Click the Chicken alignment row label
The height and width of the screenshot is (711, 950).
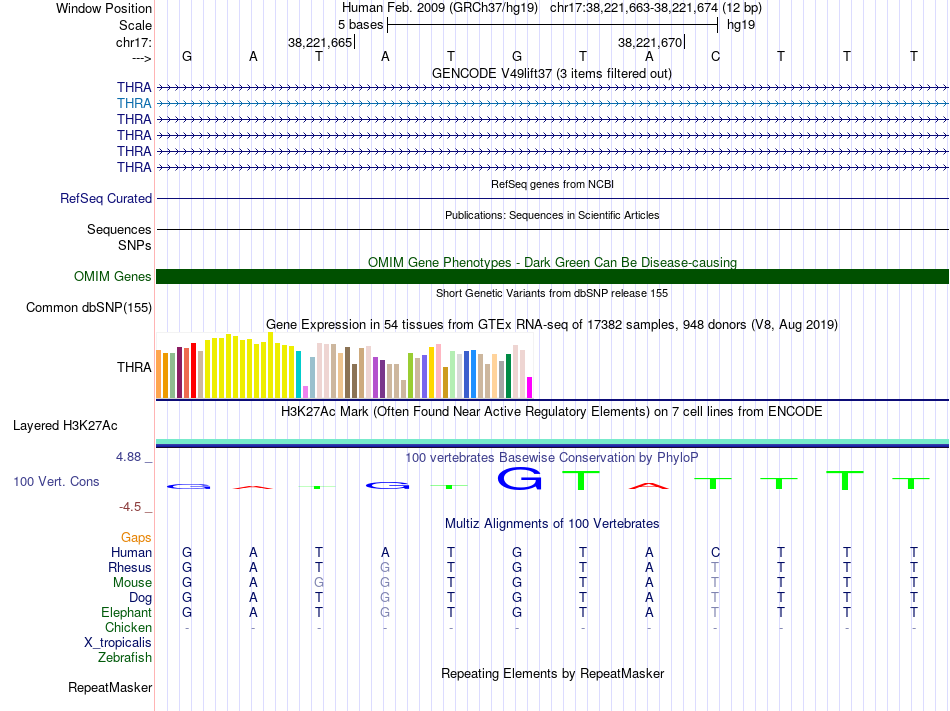tap(128, 627)
